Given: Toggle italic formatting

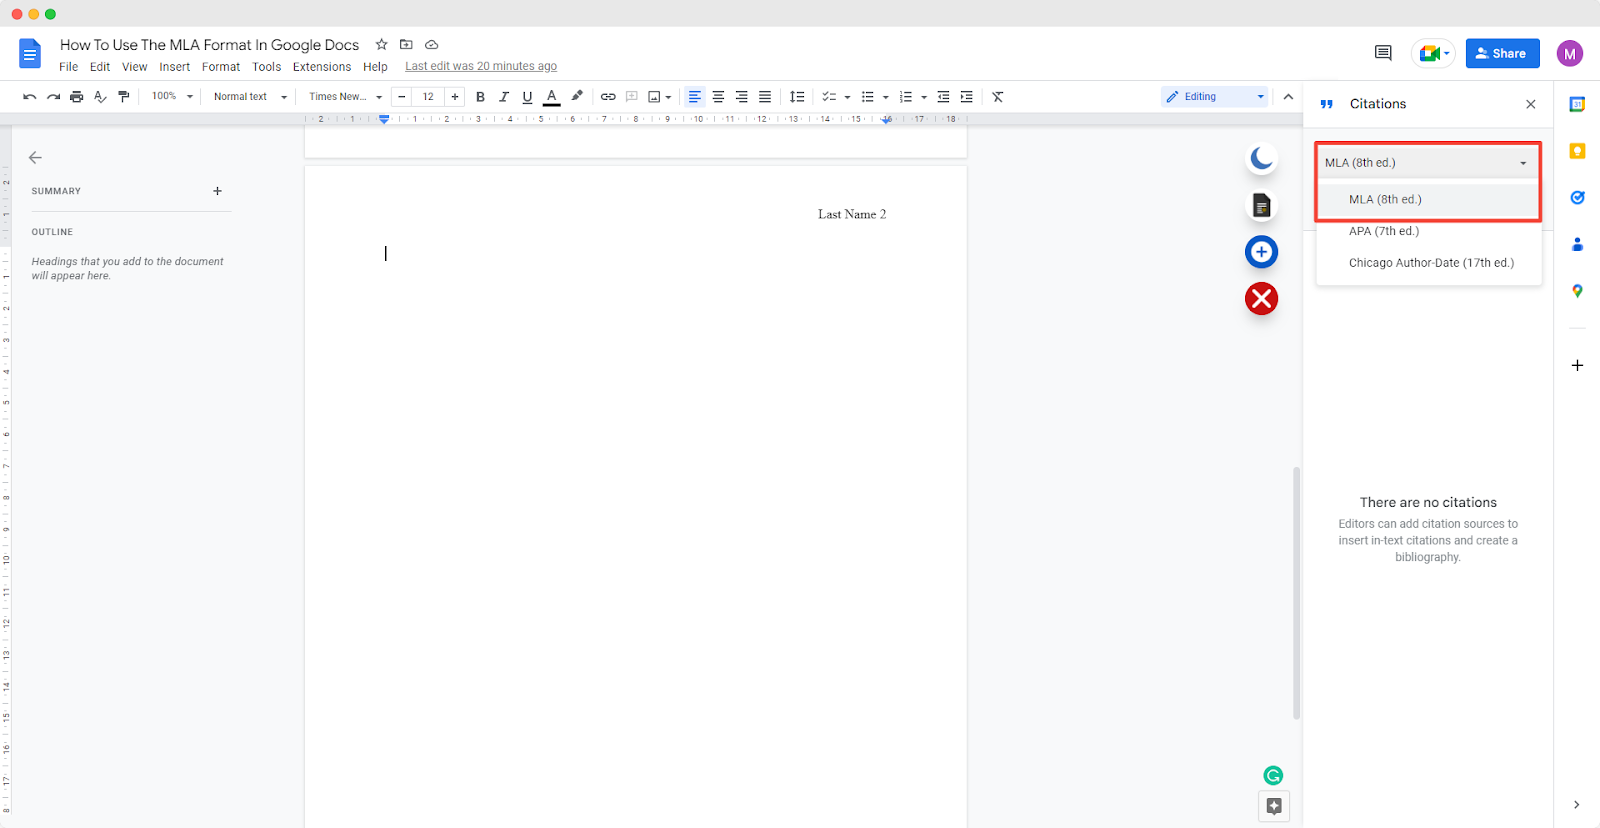Looking at the screenshot, I should (x=504, y=97).
